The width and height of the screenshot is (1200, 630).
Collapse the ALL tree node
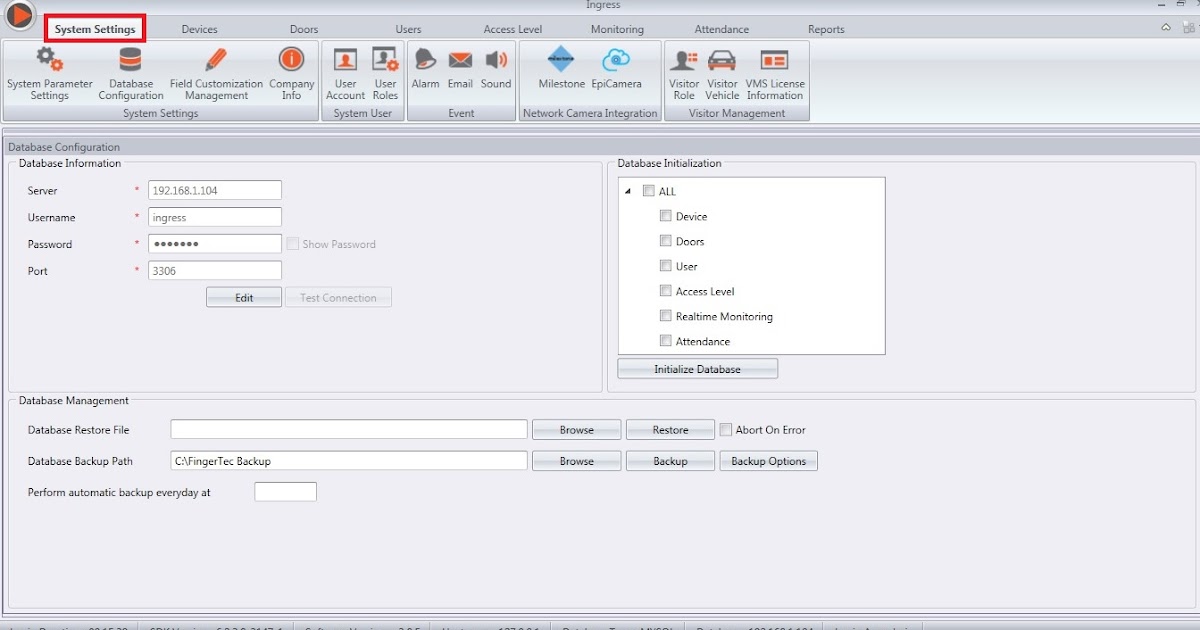(628, 190)
